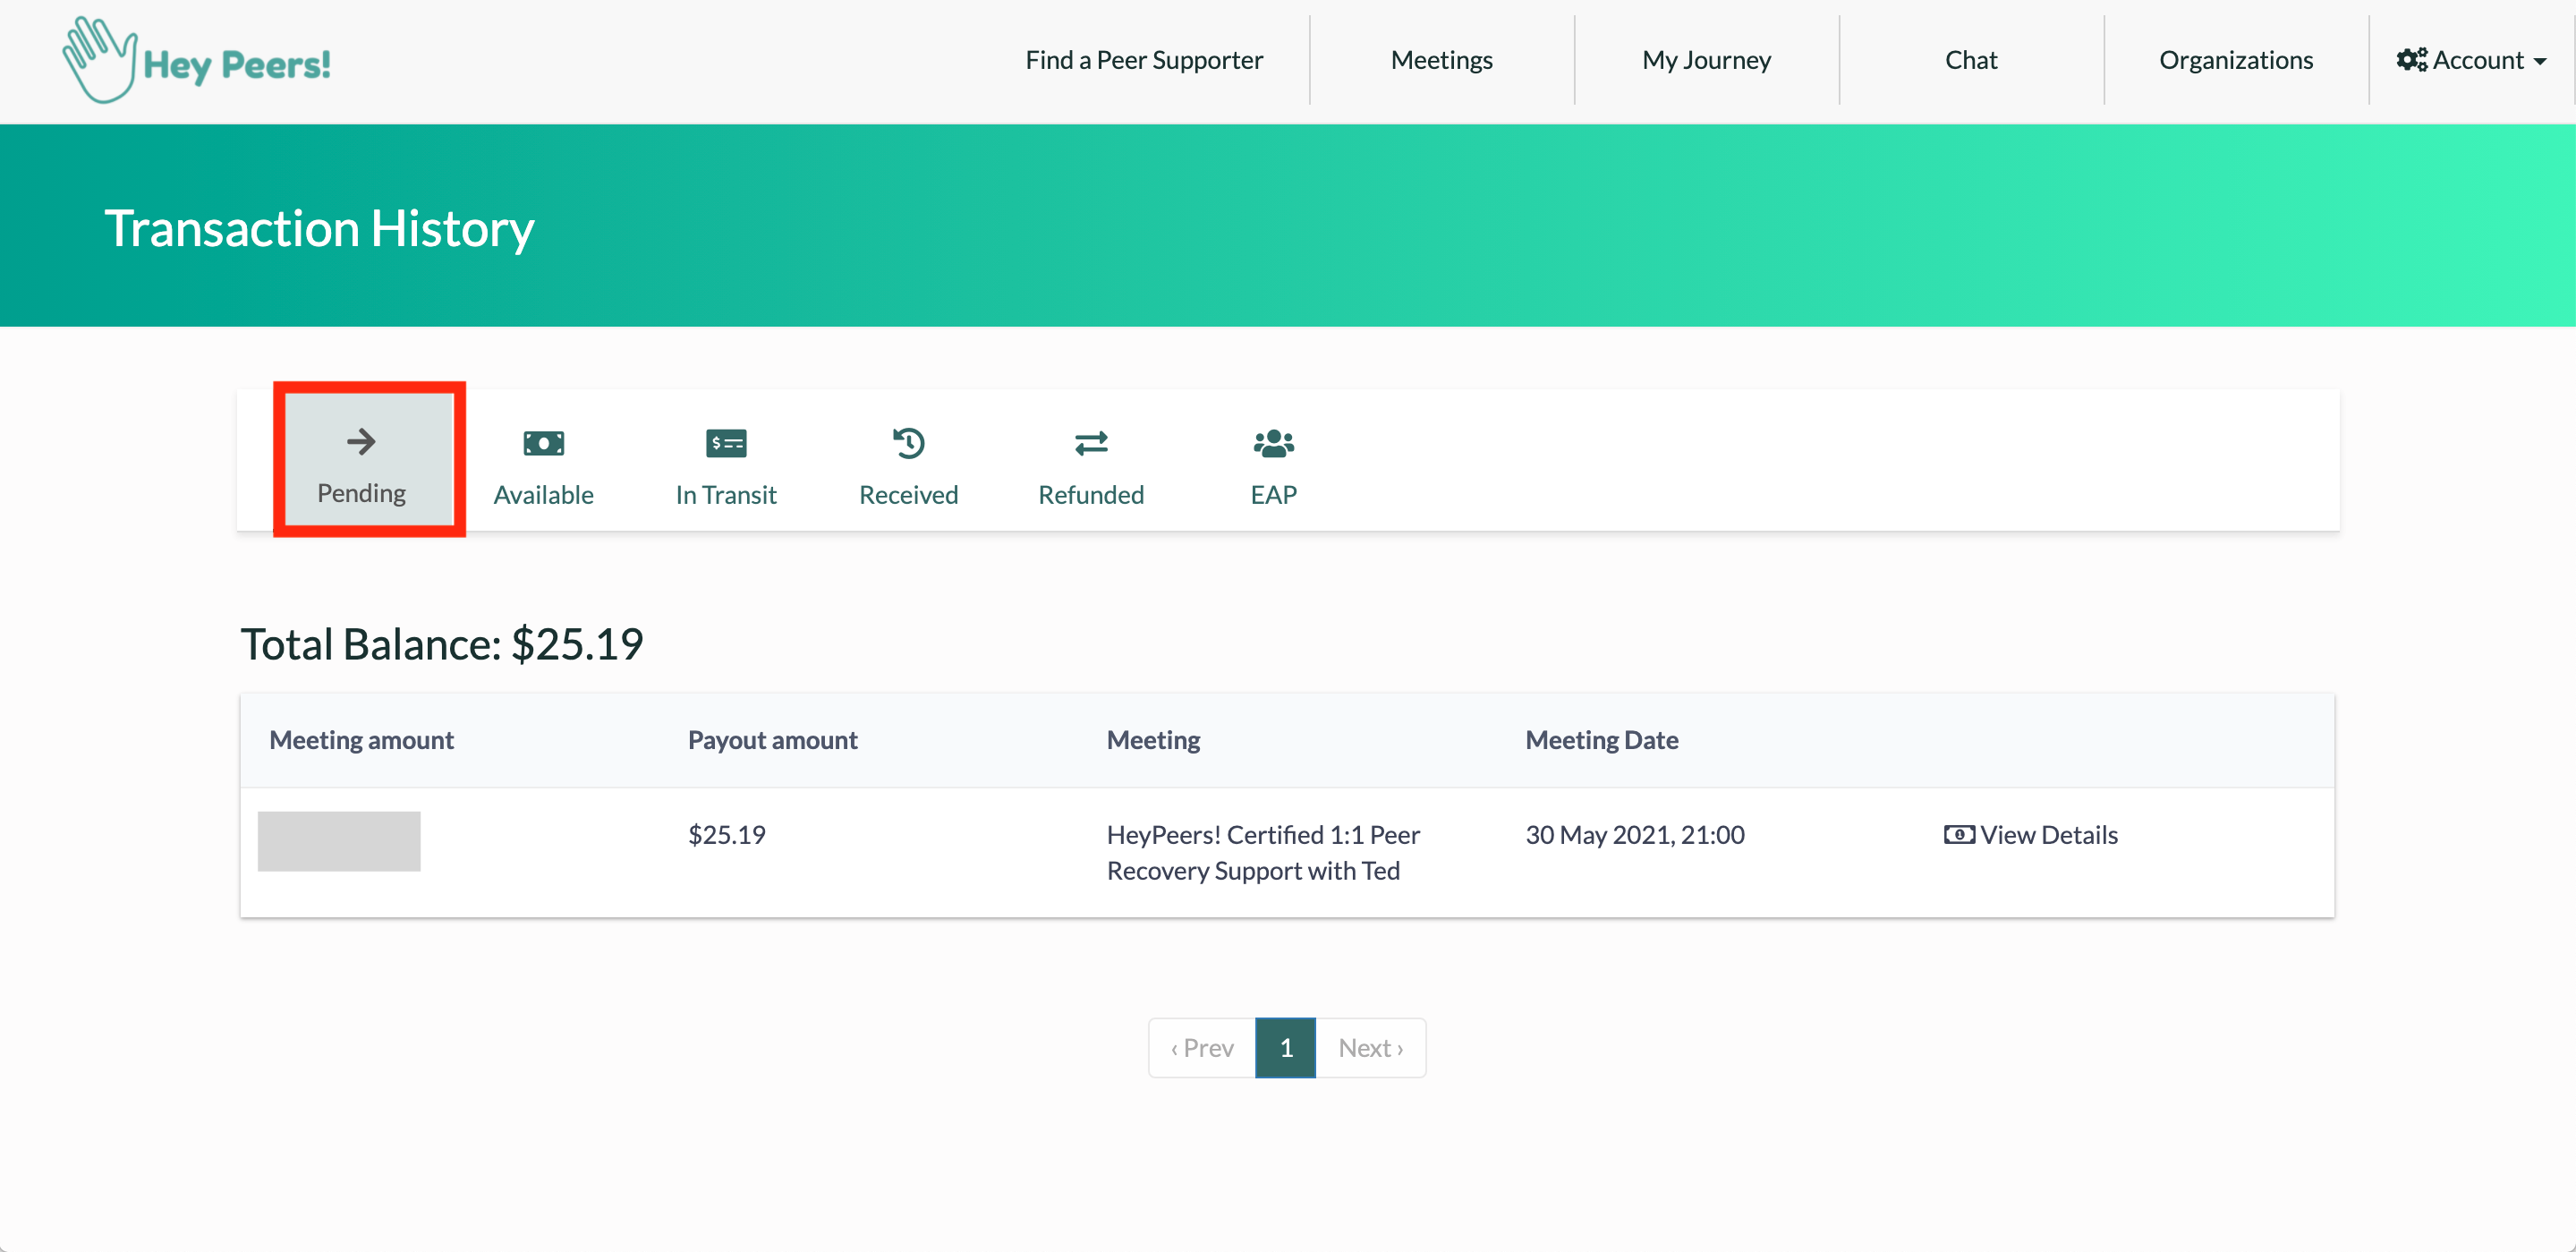2576x1252 pixels.
Task: Click the Received history clock icon
Action: 908,443
